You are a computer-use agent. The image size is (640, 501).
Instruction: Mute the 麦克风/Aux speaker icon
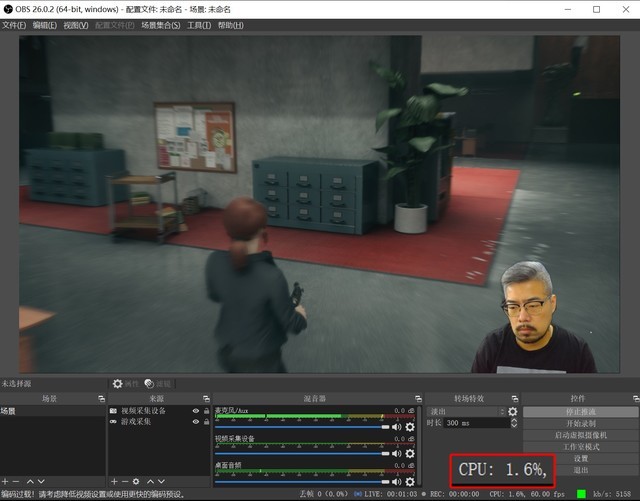(397, 427)
